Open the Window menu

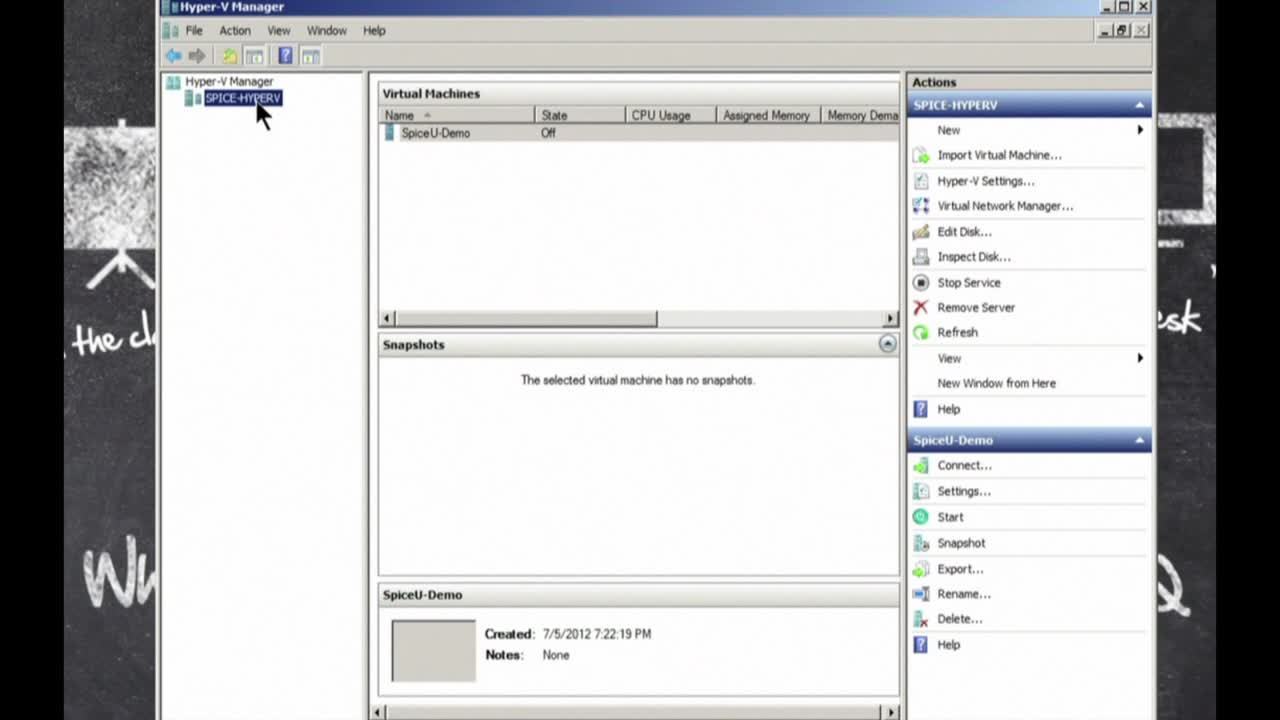tap(327, 31)
